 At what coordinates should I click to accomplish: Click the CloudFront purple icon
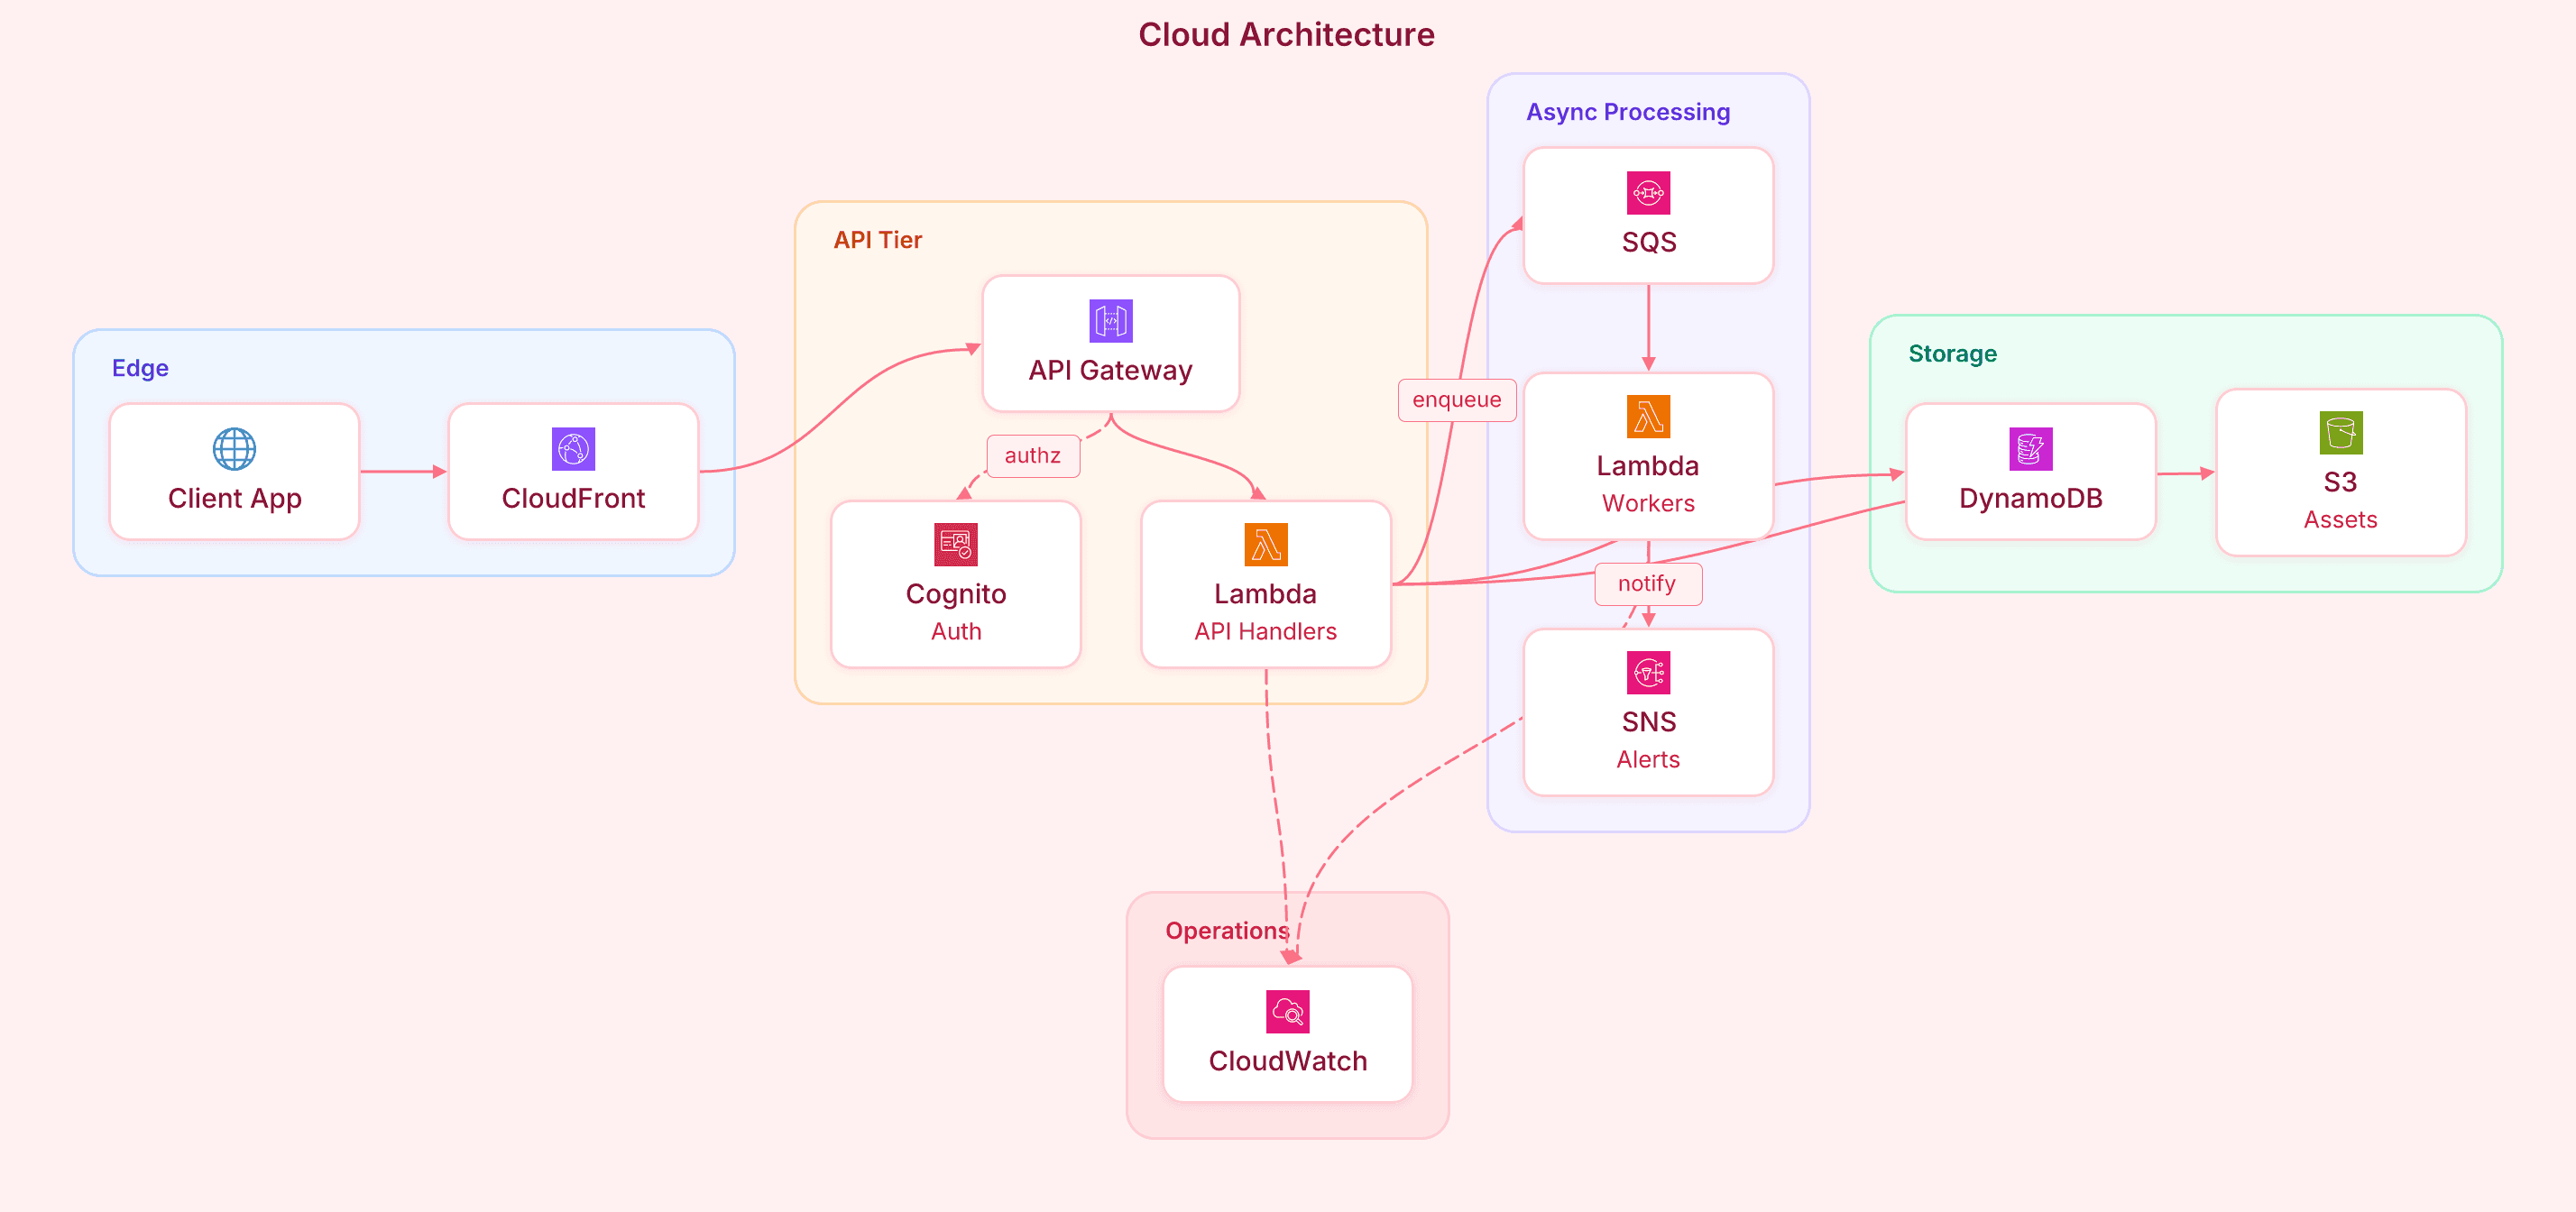point(573,449)
